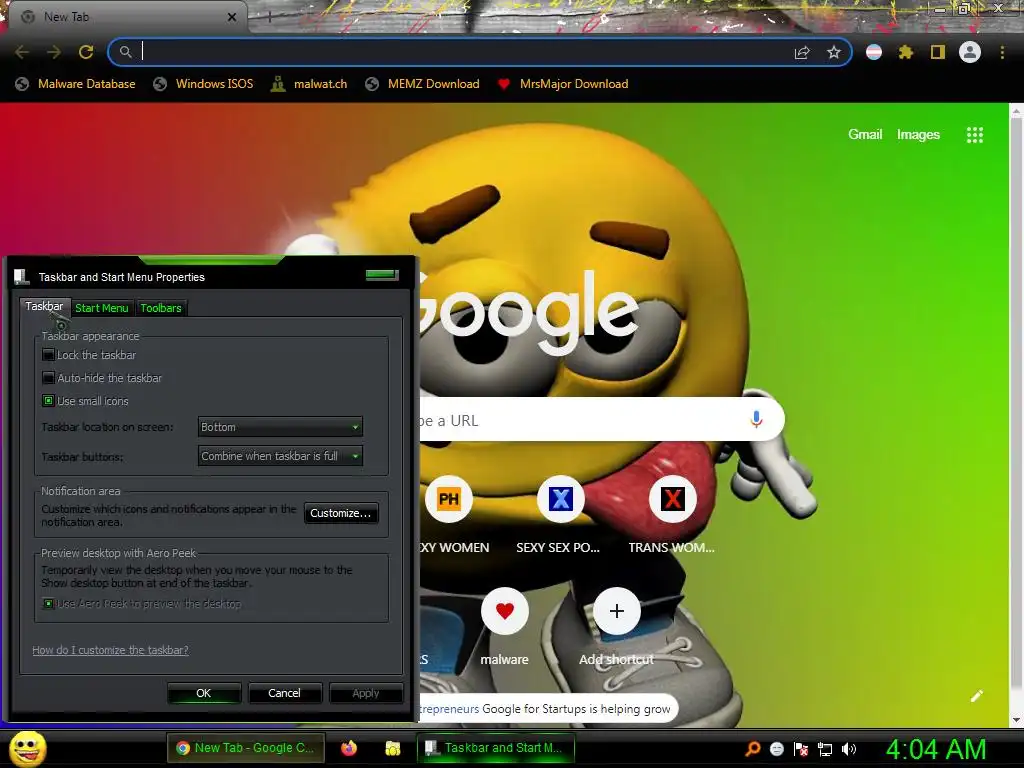Customize Chrome with the pencil icon
The width and height of the screenshot is (1024, 768).
(977, 696)
